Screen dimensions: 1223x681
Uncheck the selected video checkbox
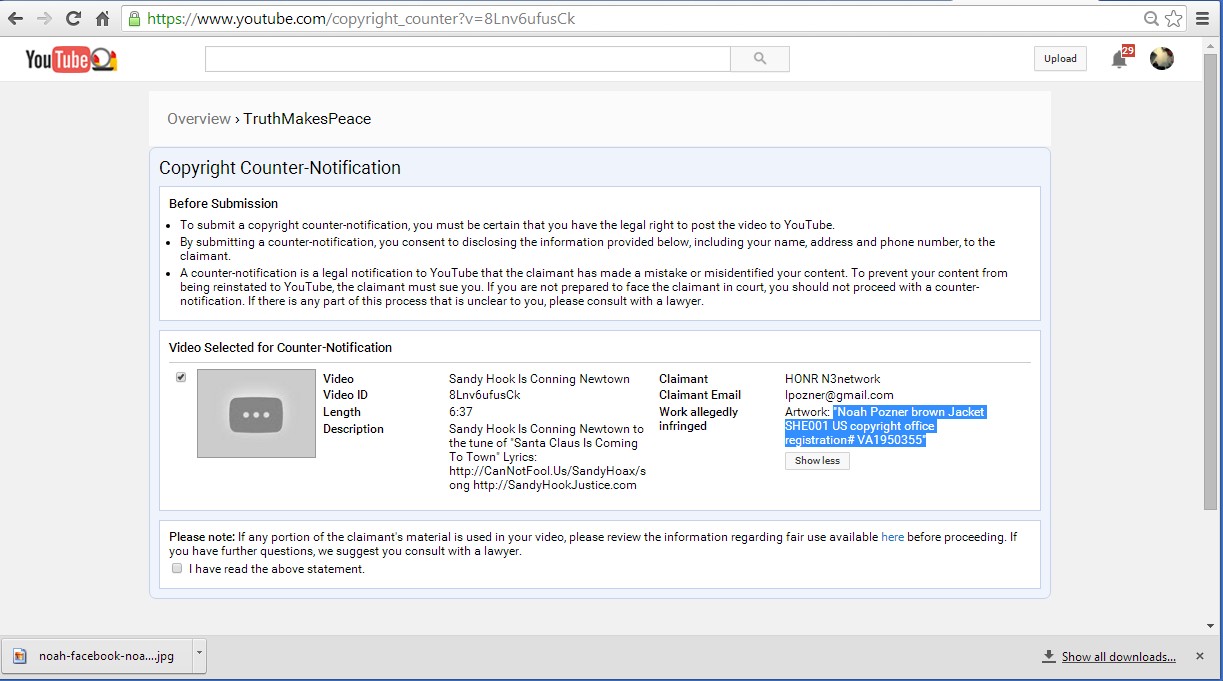(x=181, y=377)
